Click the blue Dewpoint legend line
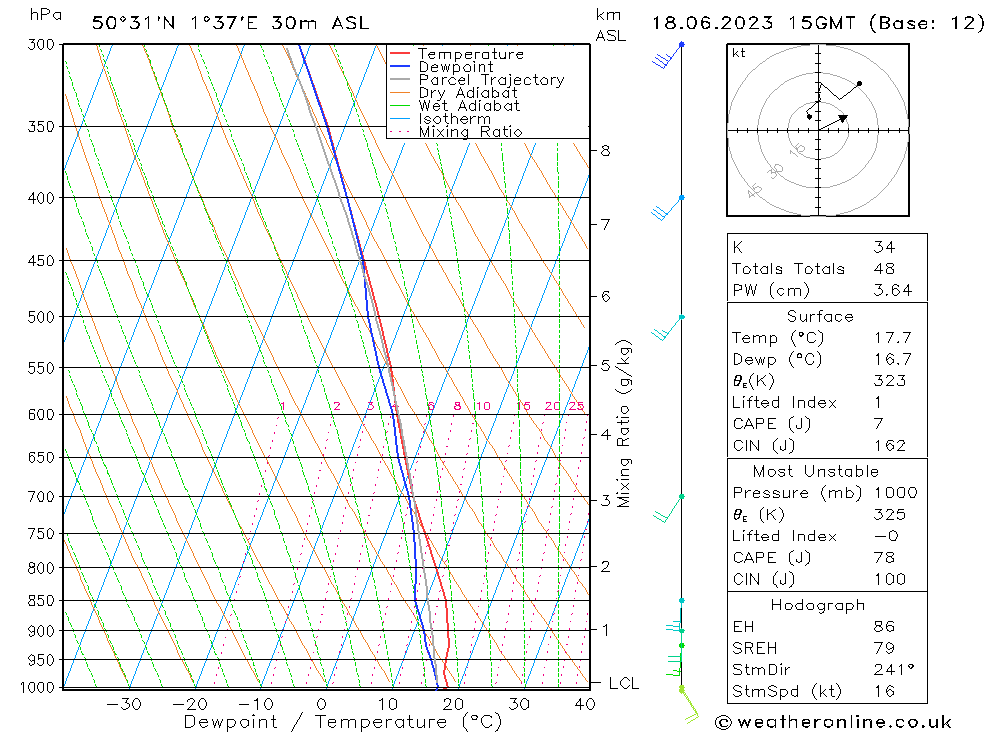 click(400, 66)
